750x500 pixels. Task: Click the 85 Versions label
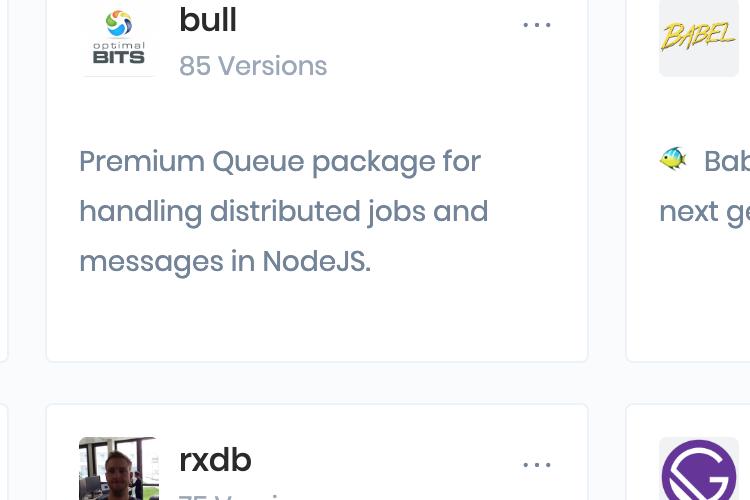pyautogui.click(x=253, y=66)
